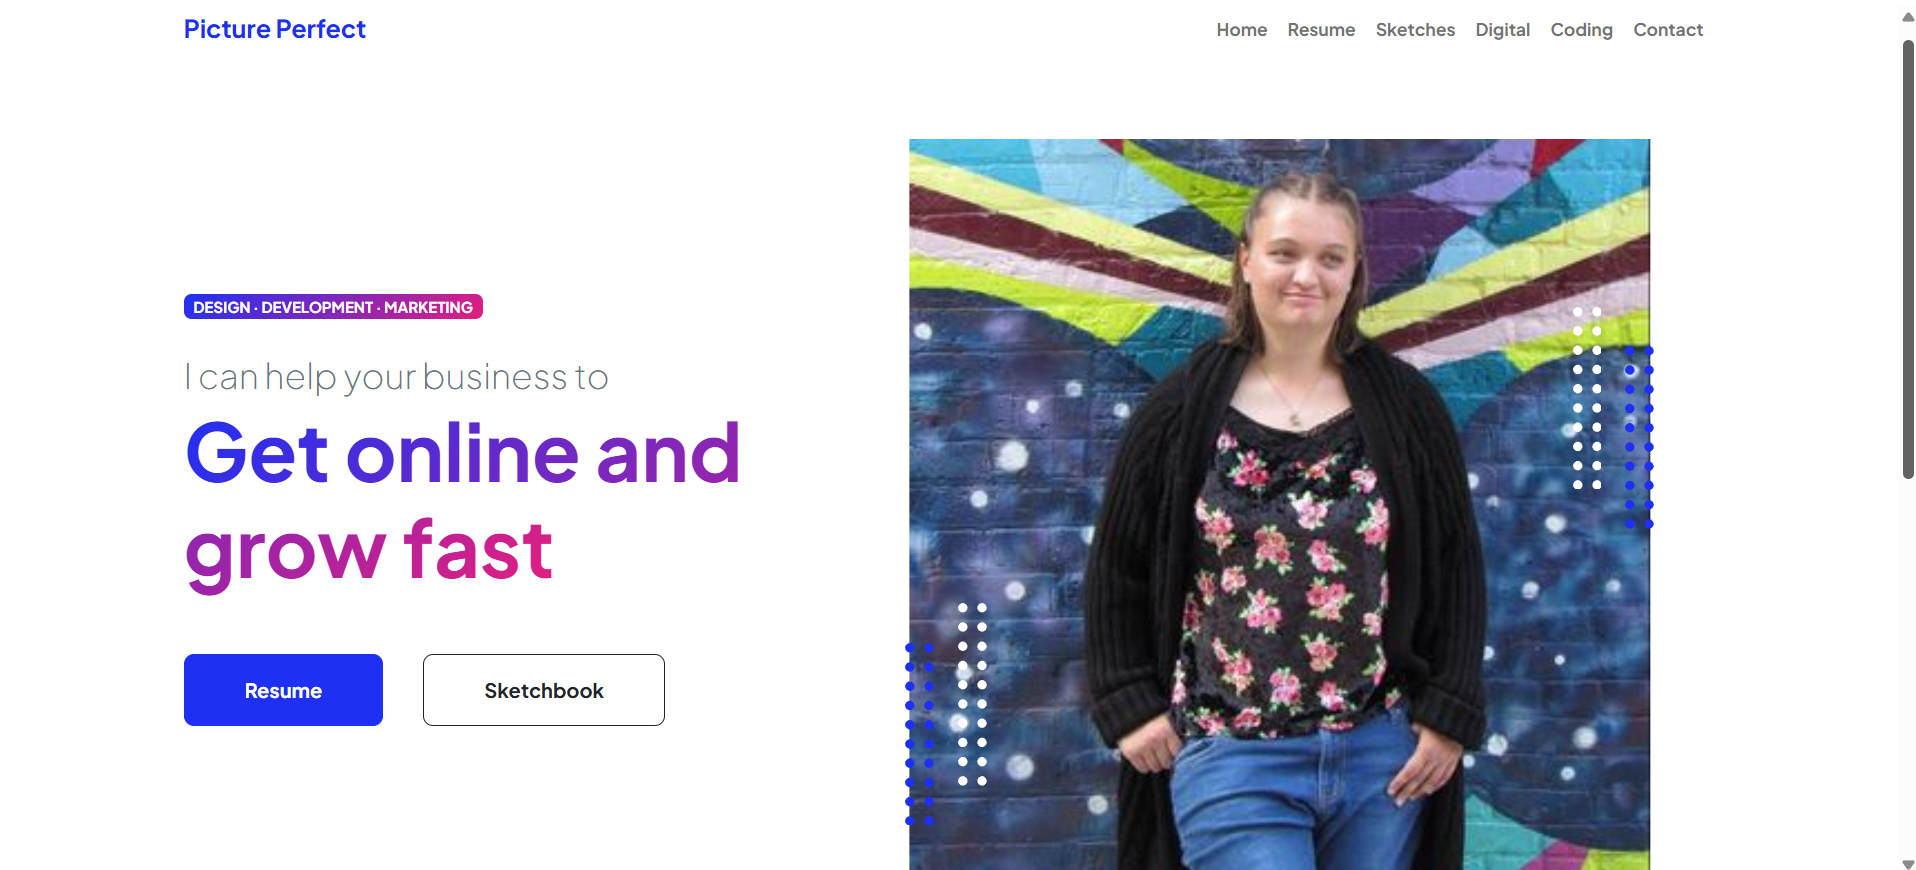Click the blue dot pattern left of photo
The width and height of the screenshot is (1916, 870).
[x=919, y=734]
